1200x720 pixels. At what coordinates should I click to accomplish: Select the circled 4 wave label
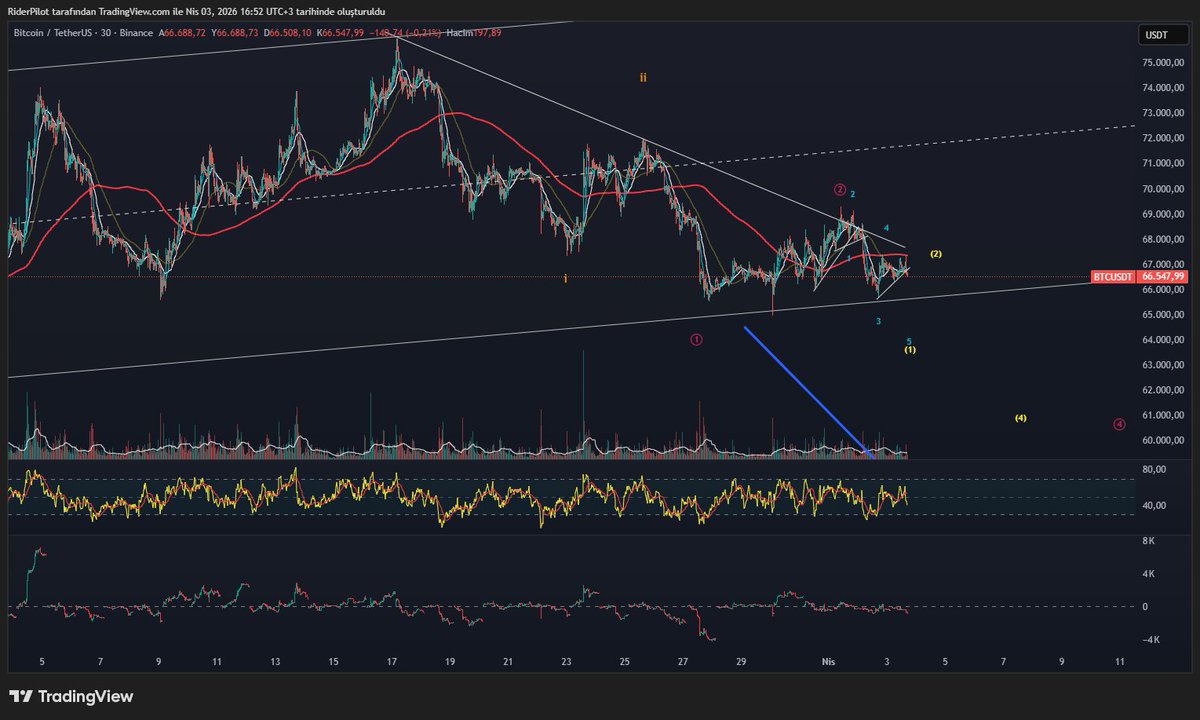pyautogui.click(x=1119, y=424)
